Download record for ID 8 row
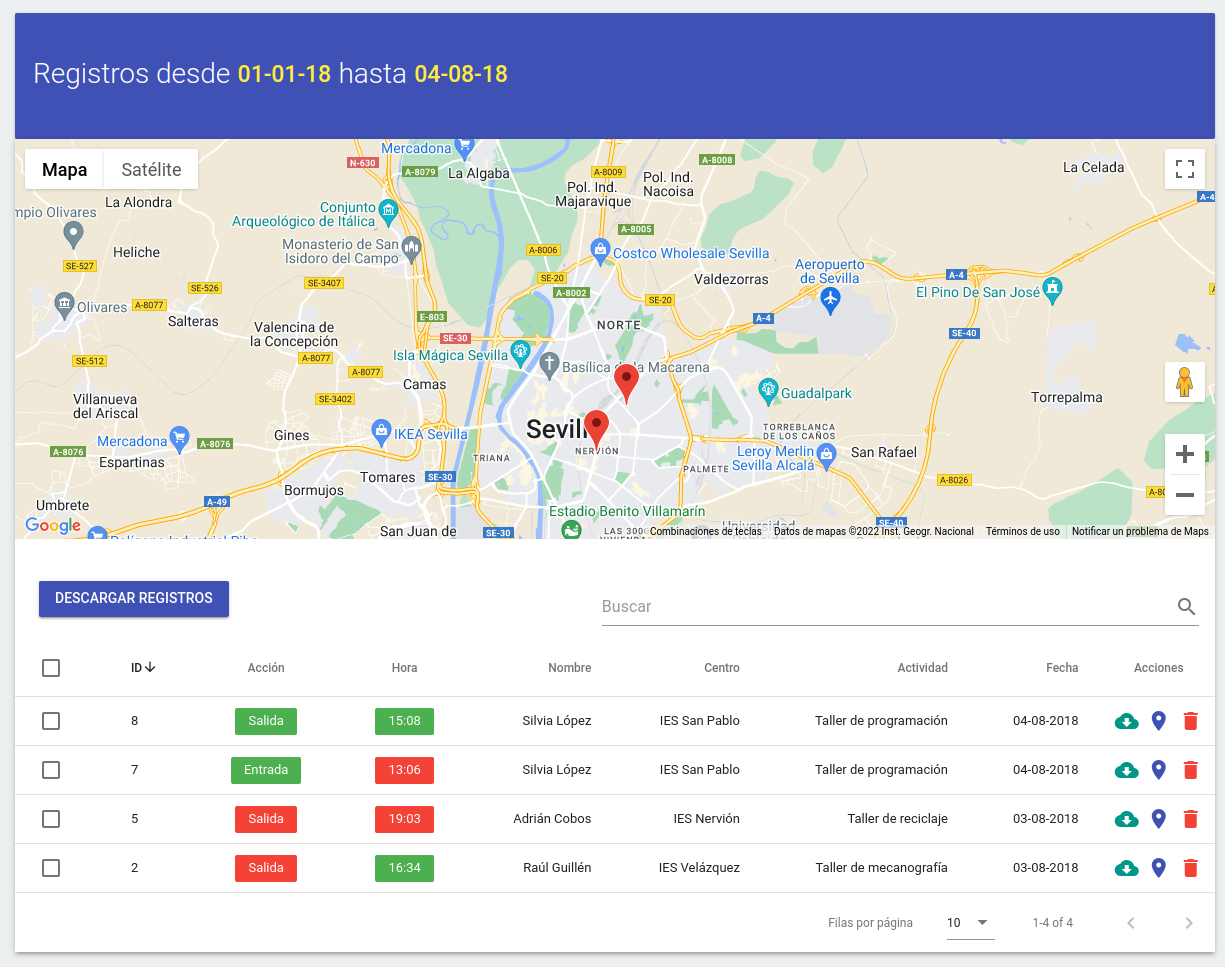 [x=1127, y=721]
